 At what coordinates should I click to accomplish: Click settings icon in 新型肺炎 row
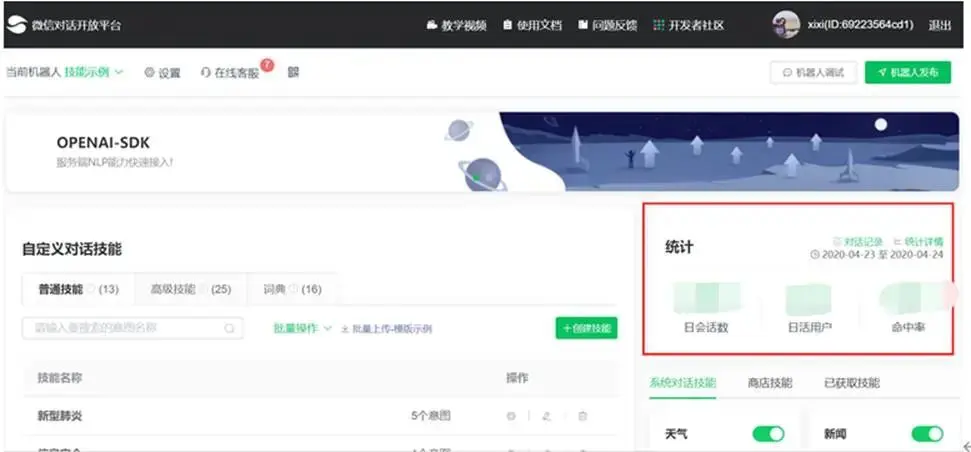(x=511, y=416)
